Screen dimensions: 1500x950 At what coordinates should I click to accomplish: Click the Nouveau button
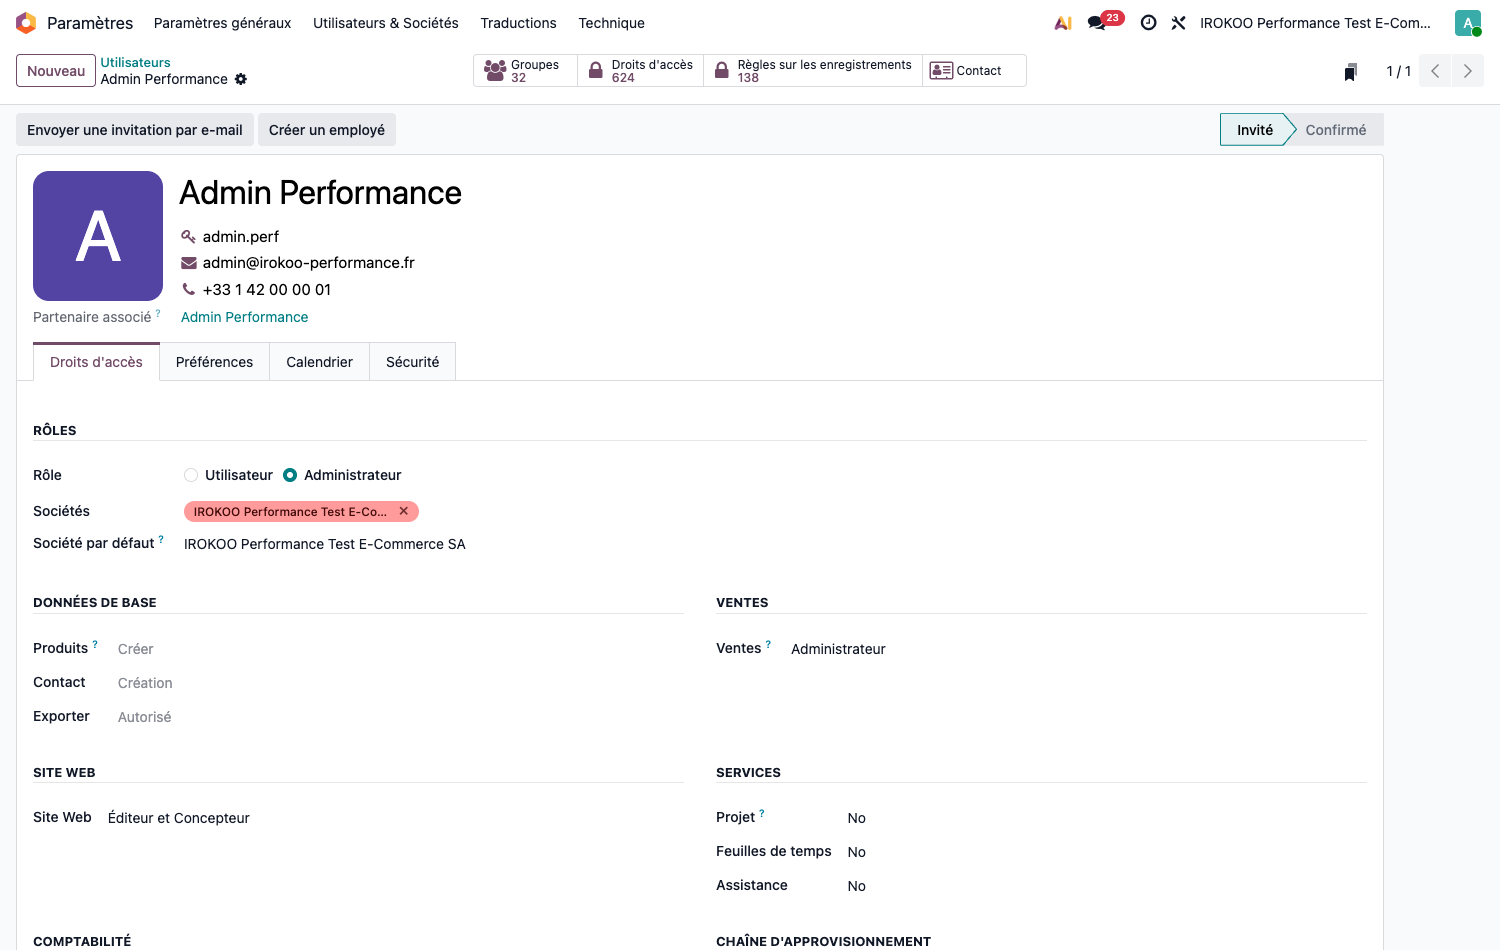[56, 71]
